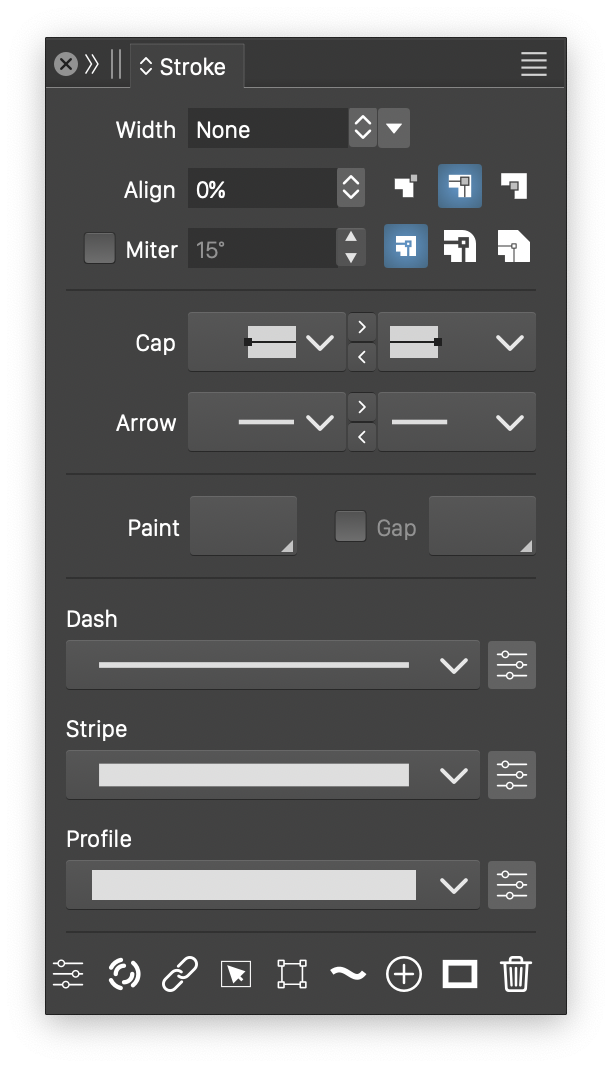Click the Width input field
The height and width of the screenshot is (1068, 612).
(268, 129)
